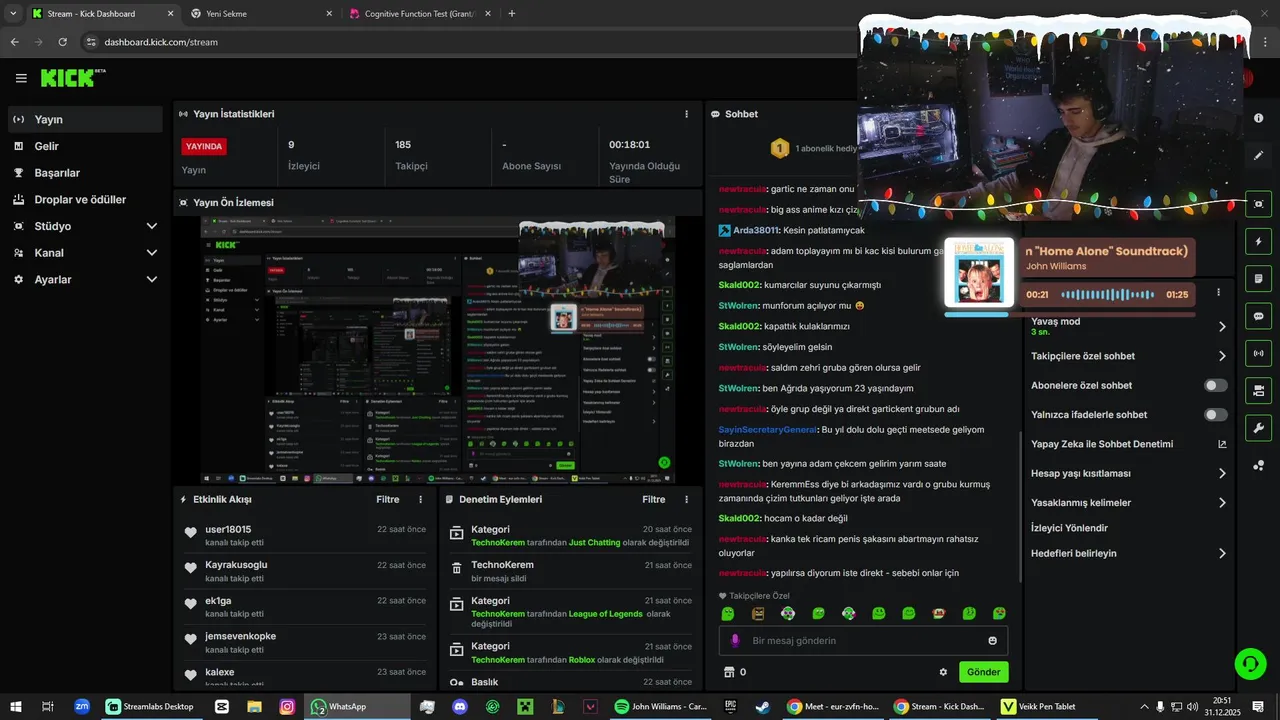
Task: Insert the brown angry block emote
Action: (x=758, y=613)
